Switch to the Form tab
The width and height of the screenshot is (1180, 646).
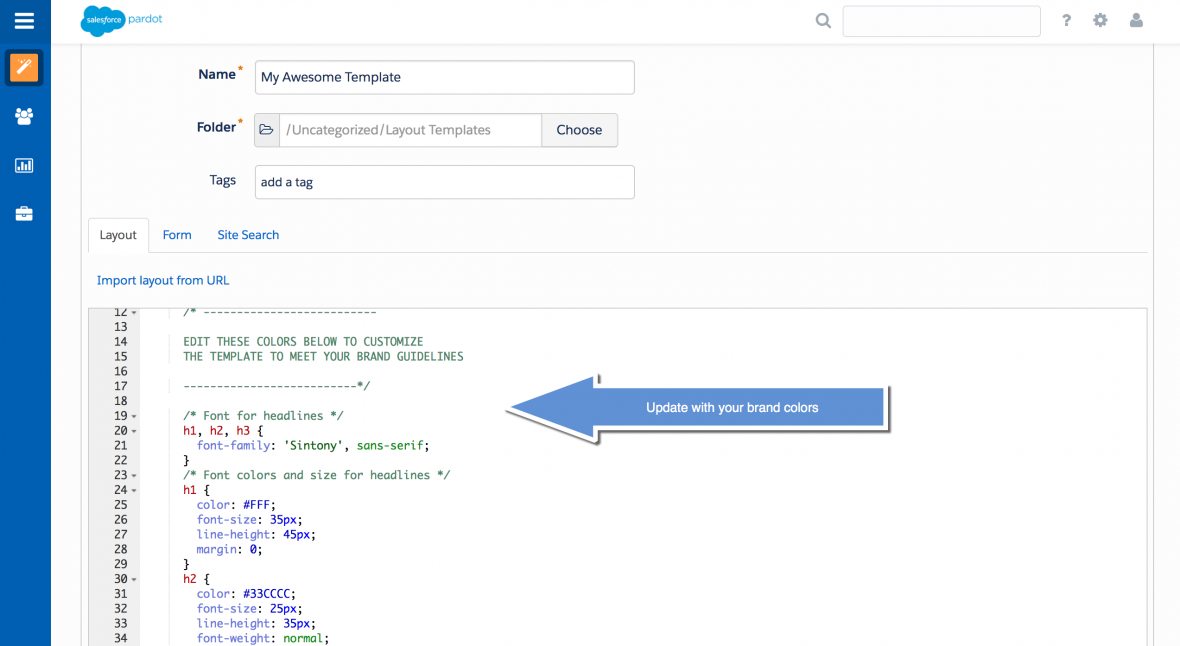[177, 235]
